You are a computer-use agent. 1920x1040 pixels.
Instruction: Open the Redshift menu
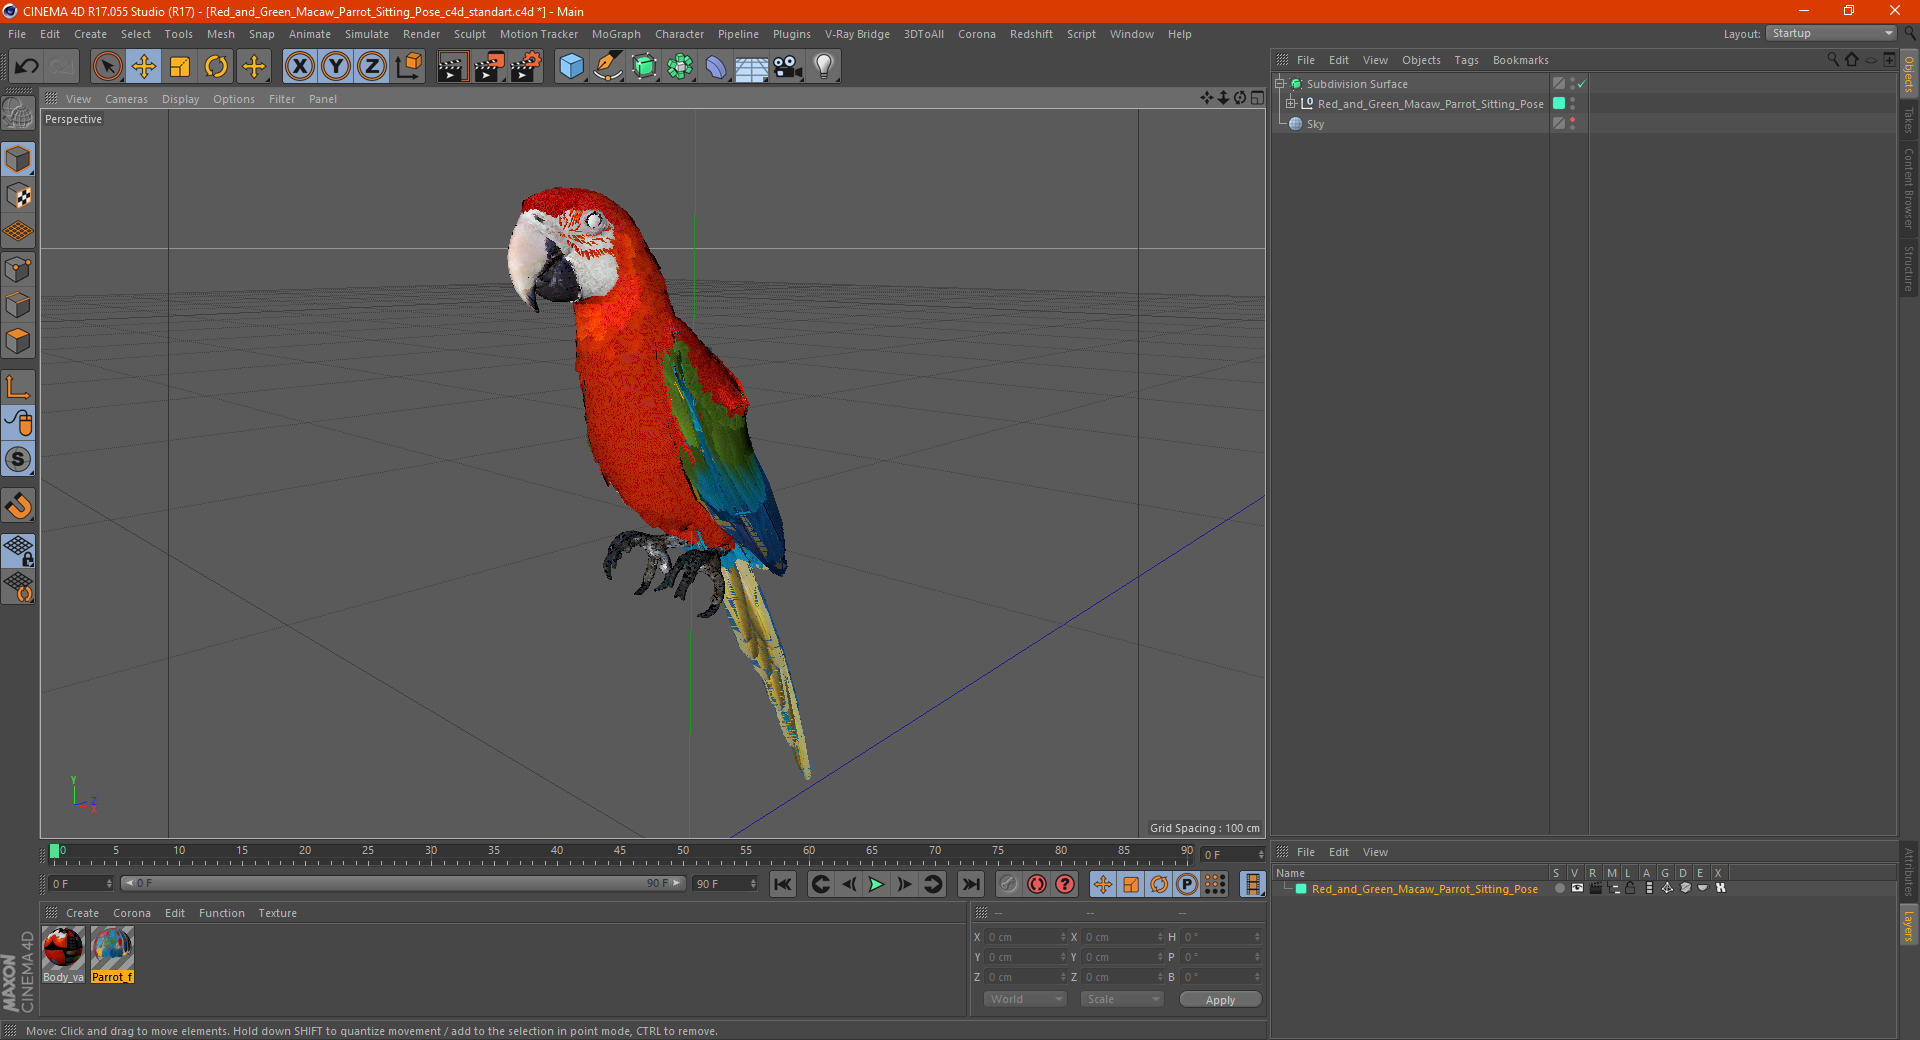1031,34
